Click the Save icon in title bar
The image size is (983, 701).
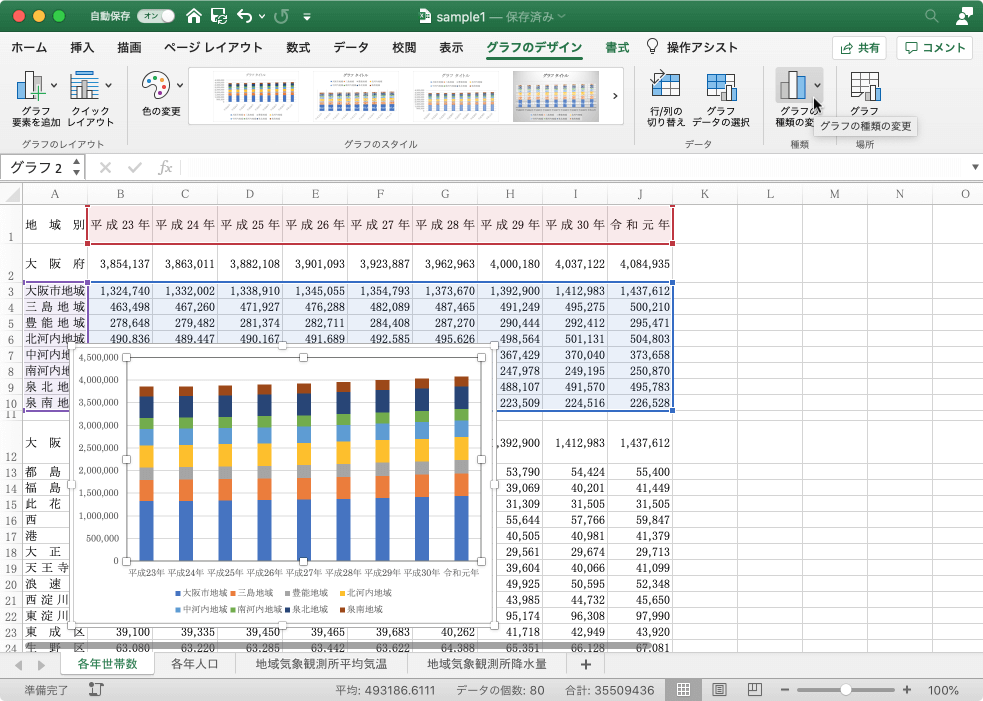218,17
